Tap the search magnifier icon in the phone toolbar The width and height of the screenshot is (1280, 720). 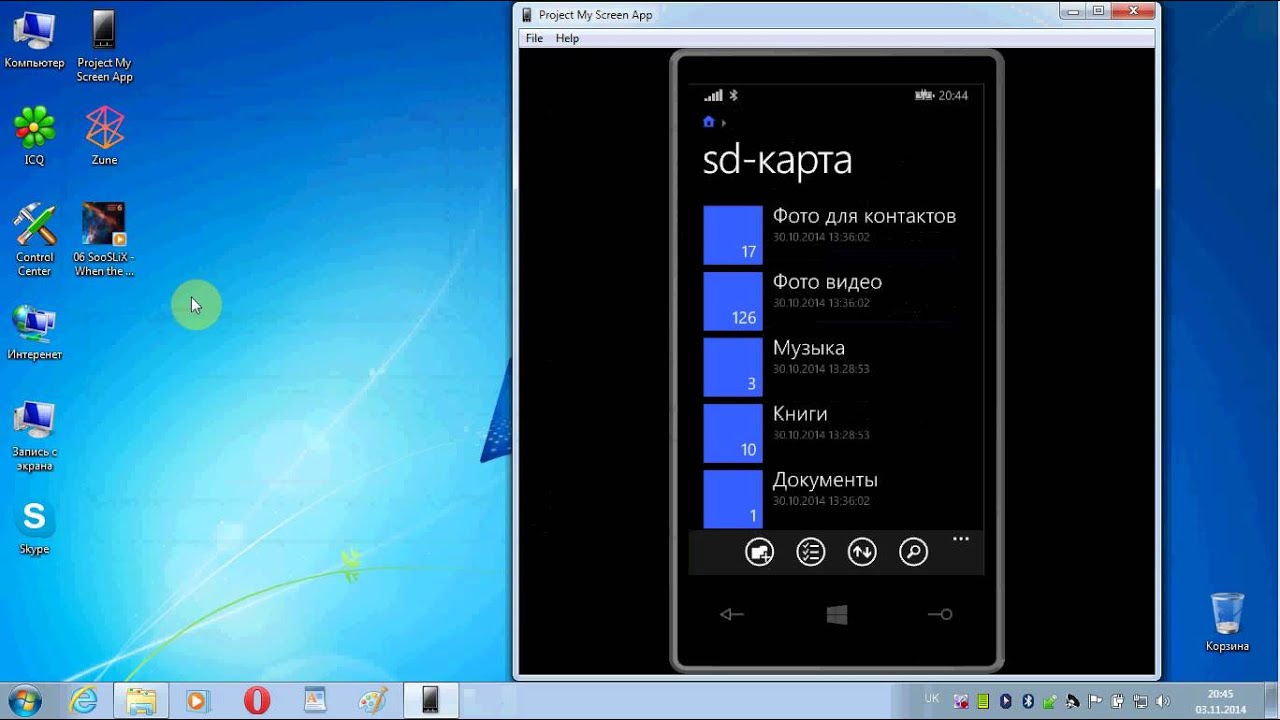point(913,552)
